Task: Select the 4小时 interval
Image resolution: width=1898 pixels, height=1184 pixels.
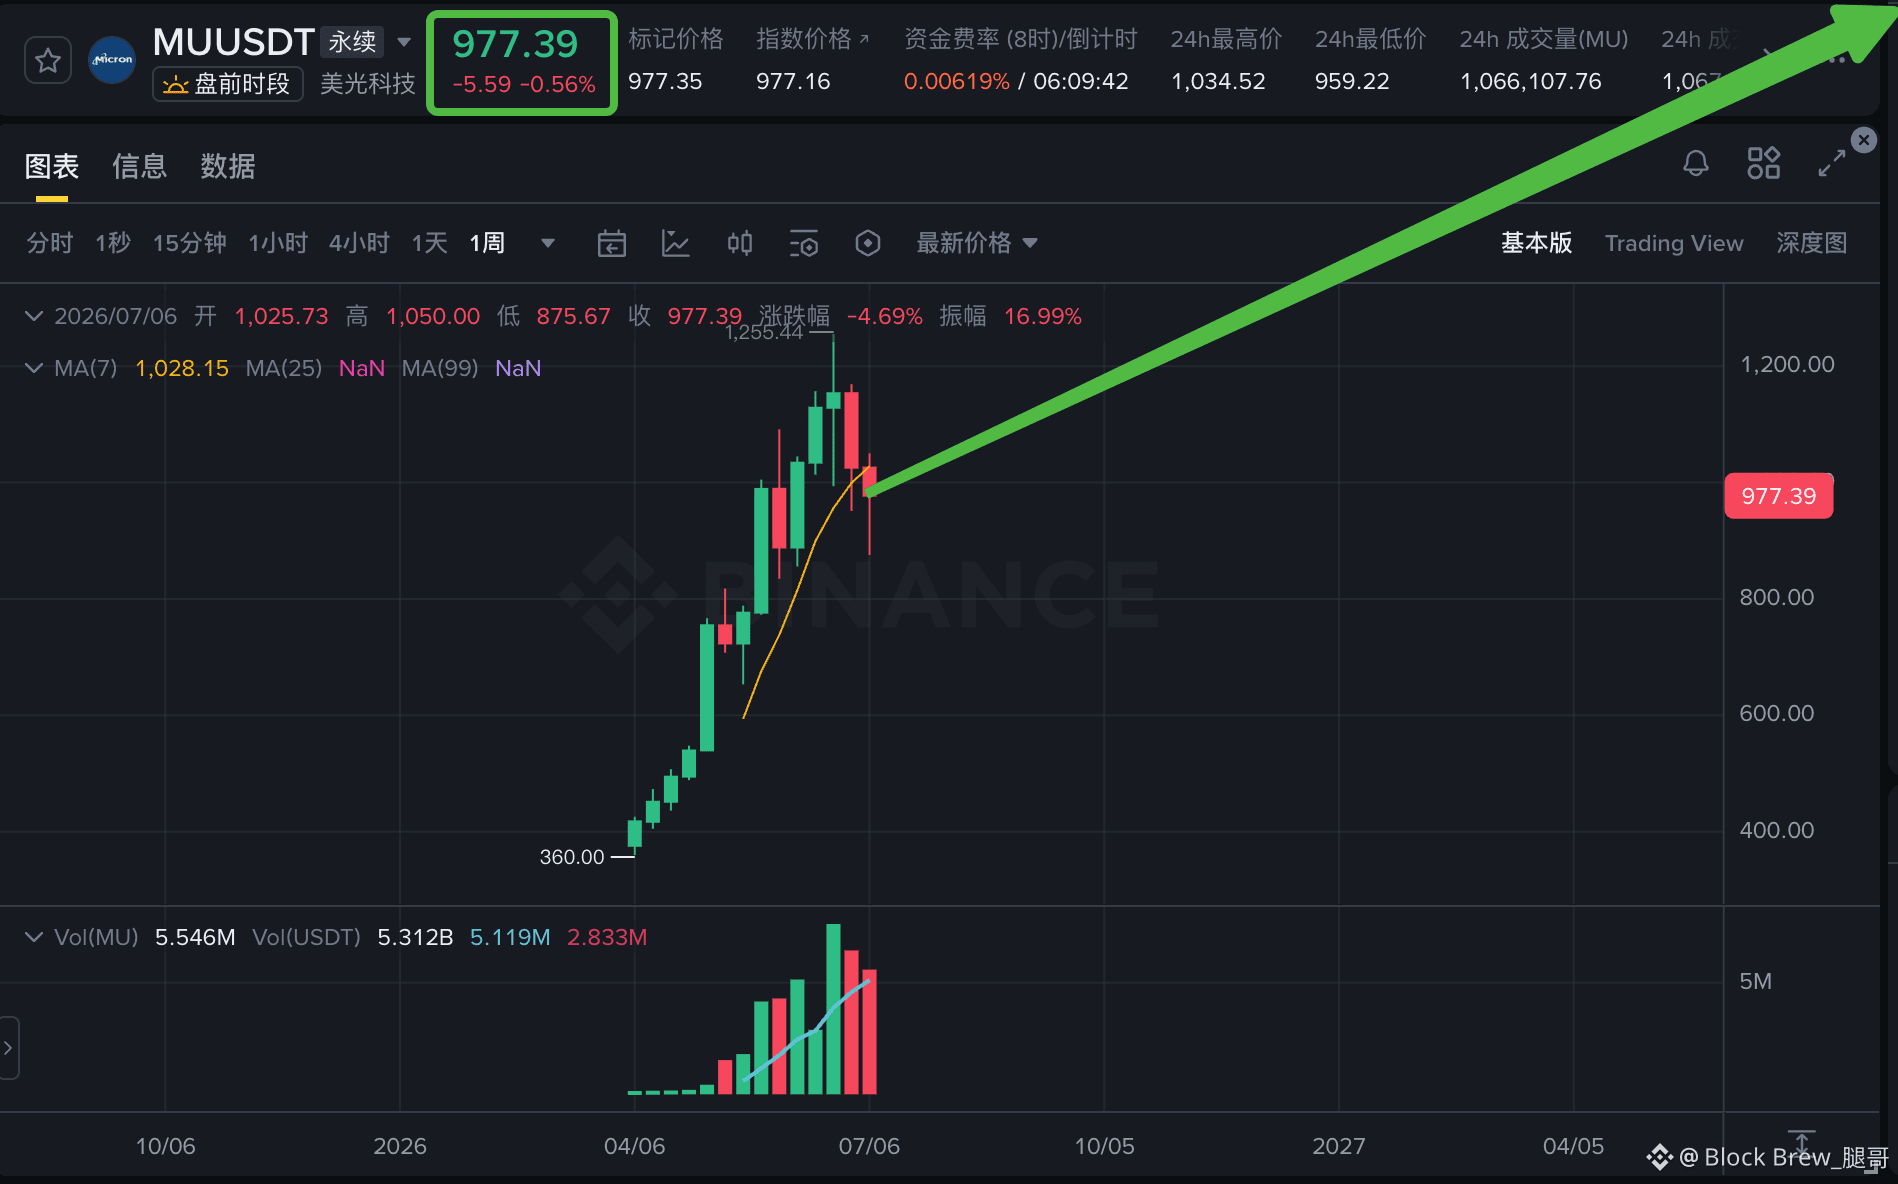Action: [359, 243]
